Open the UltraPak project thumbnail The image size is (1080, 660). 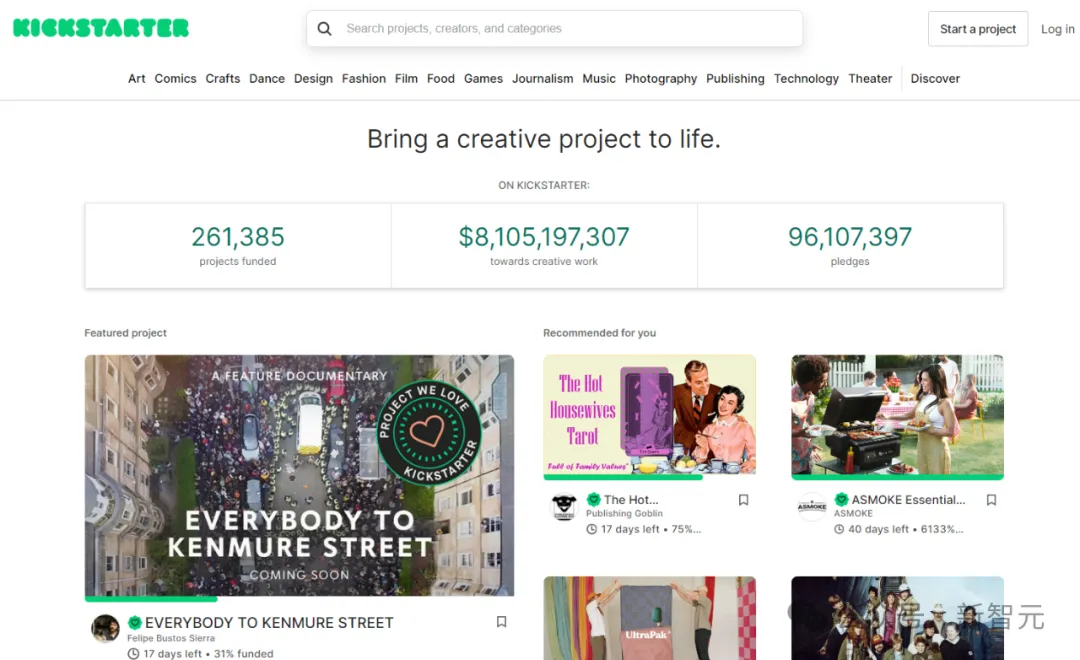[x=650, y=618]
